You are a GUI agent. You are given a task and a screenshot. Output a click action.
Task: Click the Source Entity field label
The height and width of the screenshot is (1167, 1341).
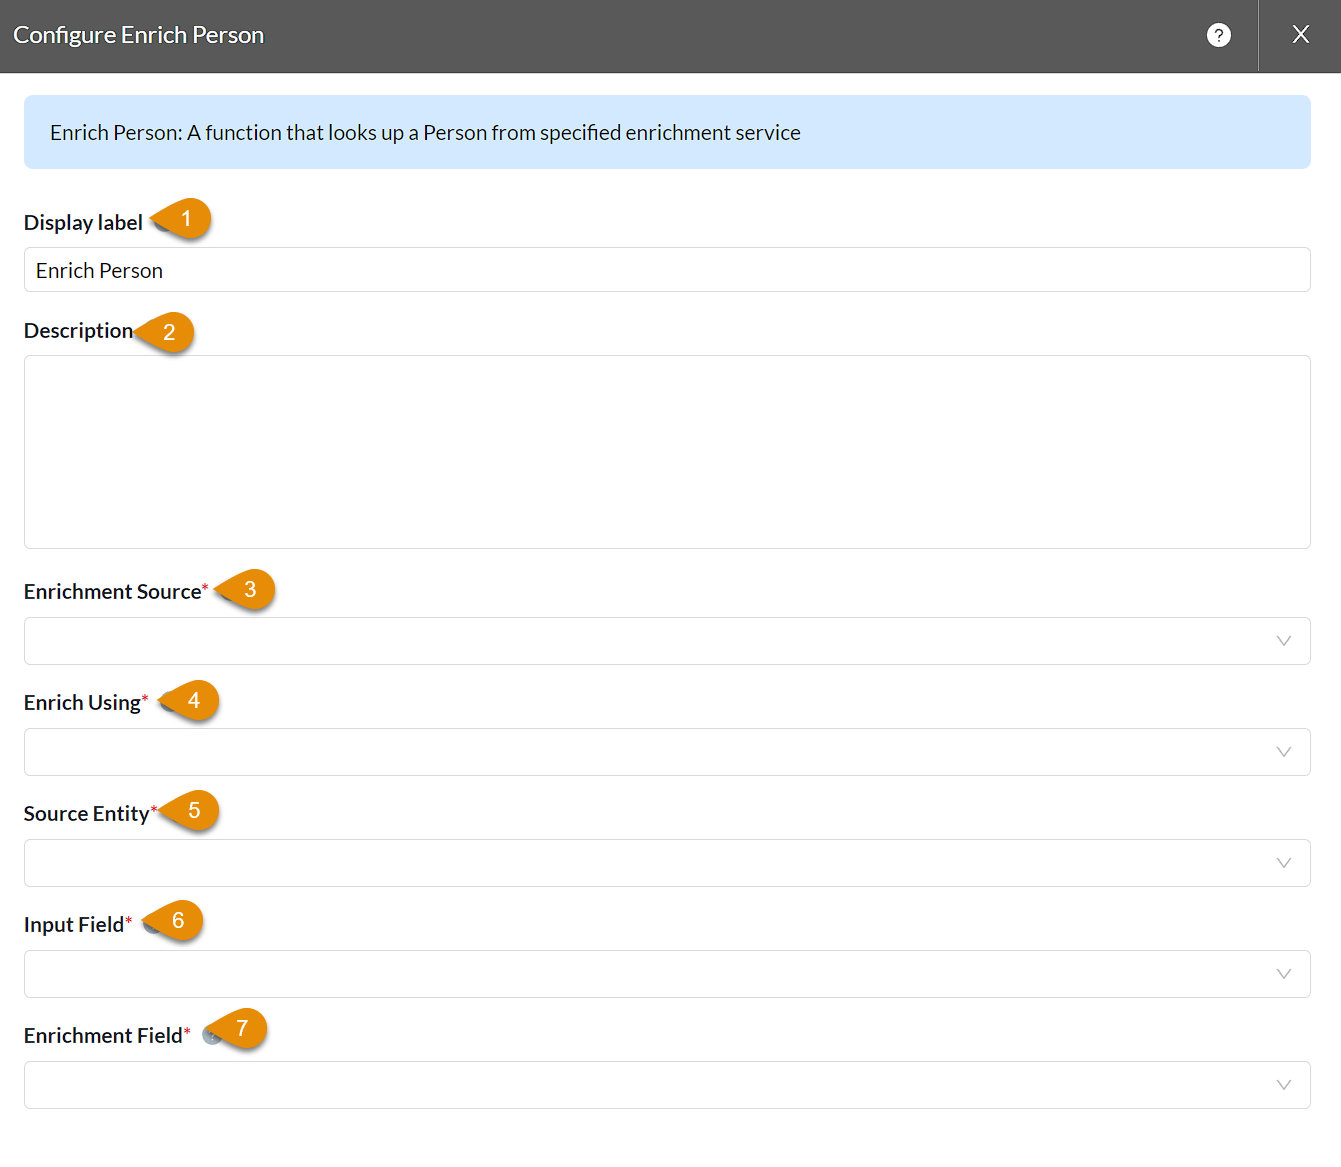[88, 813]
